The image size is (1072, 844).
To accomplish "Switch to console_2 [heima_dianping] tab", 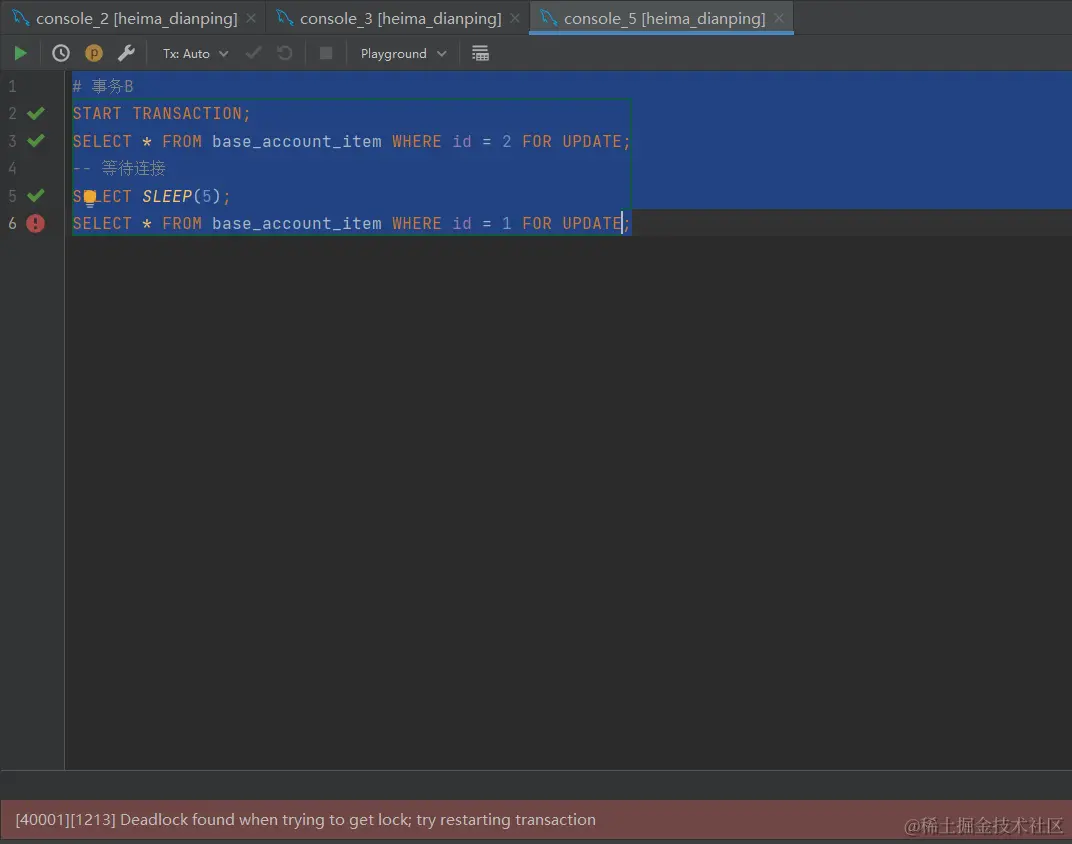I will click(136, 18).
